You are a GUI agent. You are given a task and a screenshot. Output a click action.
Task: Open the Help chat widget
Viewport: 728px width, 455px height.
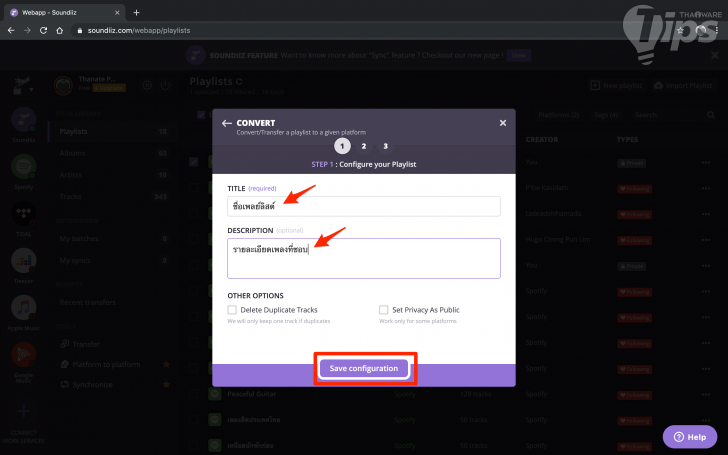point(689,437)
